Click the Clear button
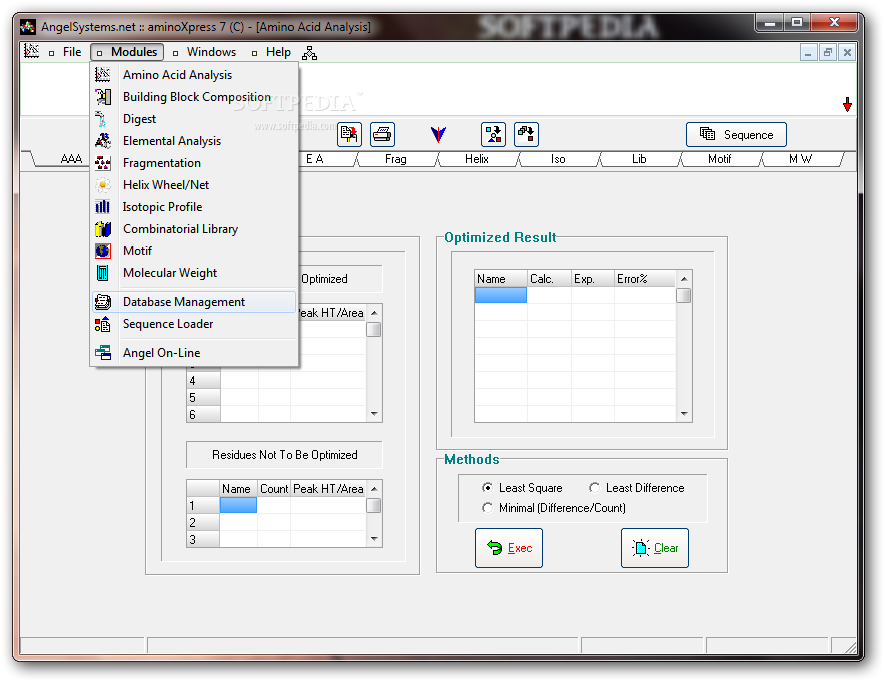The height and width of the screenshot is (682, 885). (x=655, y=548)
